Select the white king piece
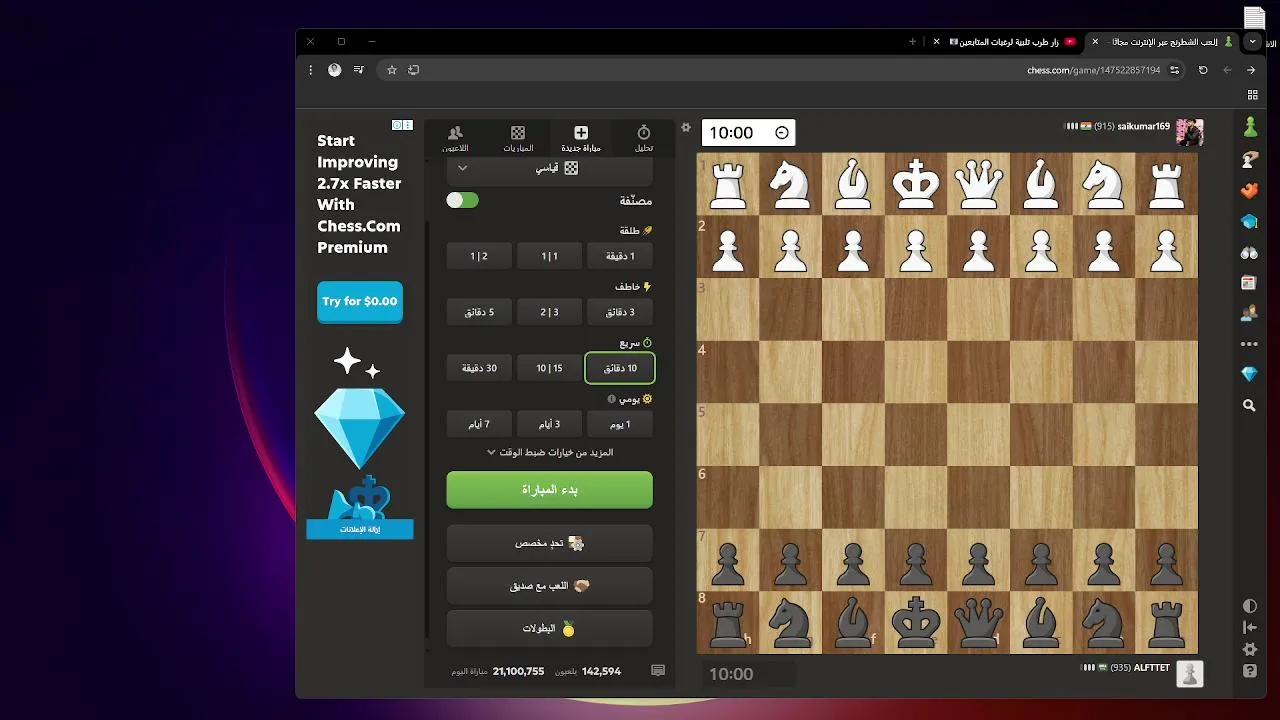 pos(916,184)
